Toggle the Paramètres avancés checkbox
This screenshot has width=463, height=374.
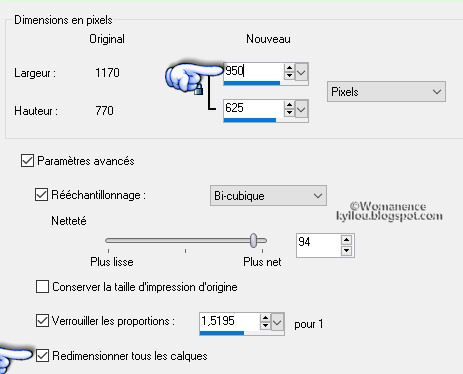[x=27, y=160]
